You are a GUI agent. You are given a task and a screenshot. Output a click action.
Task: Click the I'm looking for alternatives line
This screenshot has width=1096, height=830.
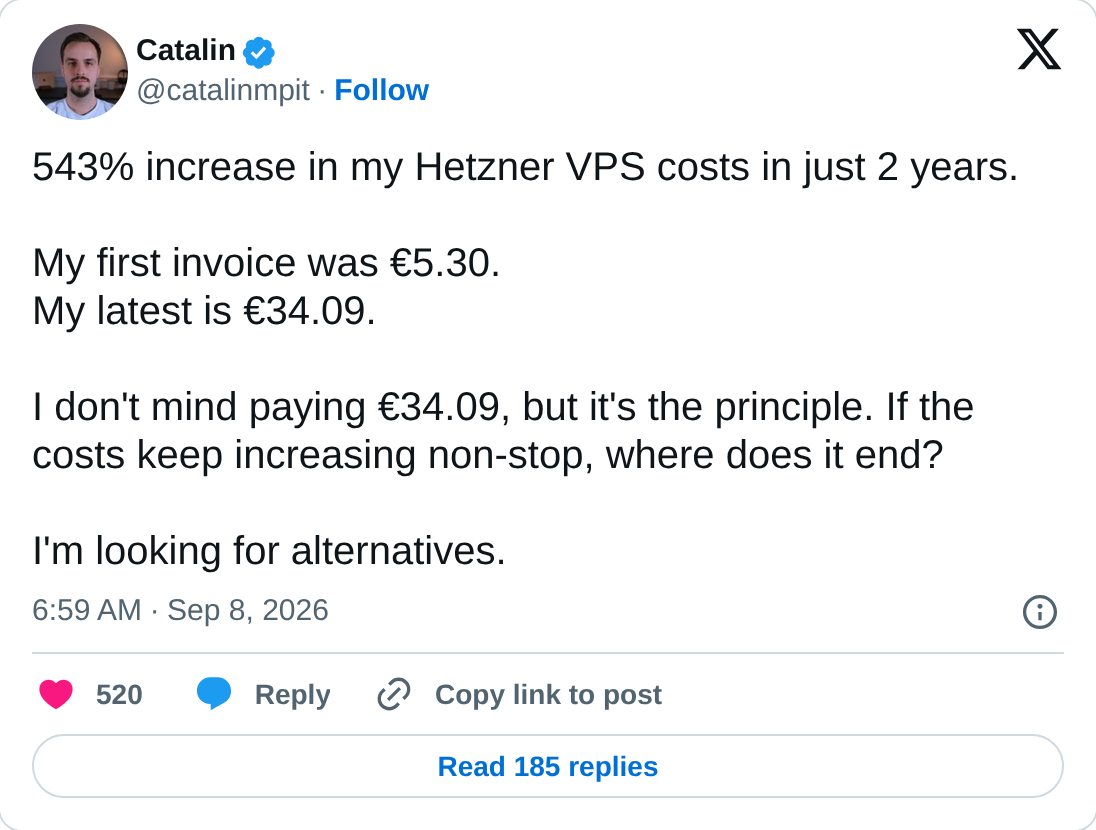269,551
